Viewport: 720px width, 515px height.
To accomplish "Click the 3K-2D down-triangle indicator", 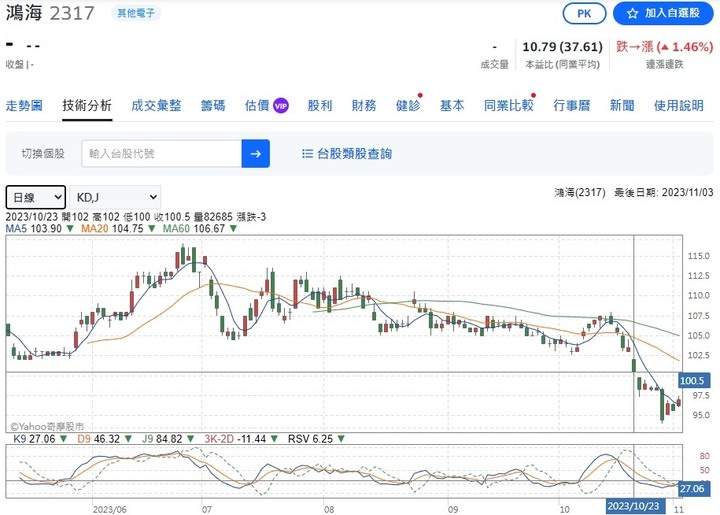I will (274, 439).
